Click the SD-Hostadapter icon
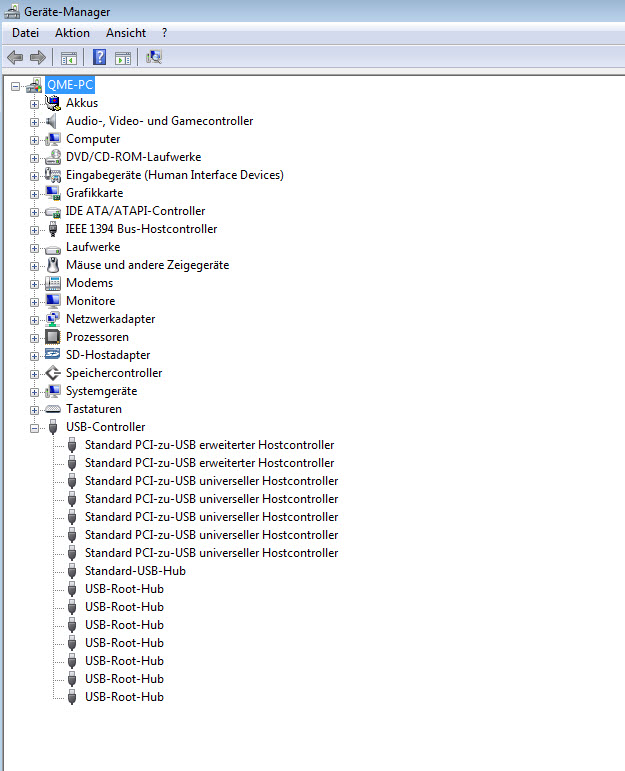The height and width of the screenshot is (771, 625). point(53,354)
